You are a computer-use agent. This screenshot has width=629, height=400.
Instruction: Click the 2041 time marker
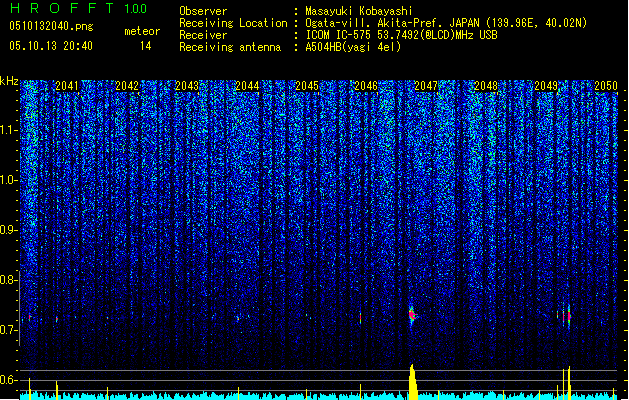pyautogui.click(x=67, y=86)
